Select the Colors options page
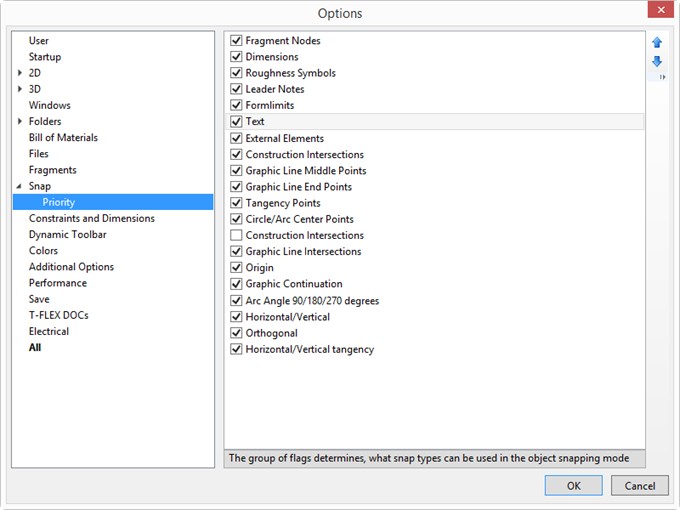The width and height of the screenshot is (680, 510). click(43, 251)
